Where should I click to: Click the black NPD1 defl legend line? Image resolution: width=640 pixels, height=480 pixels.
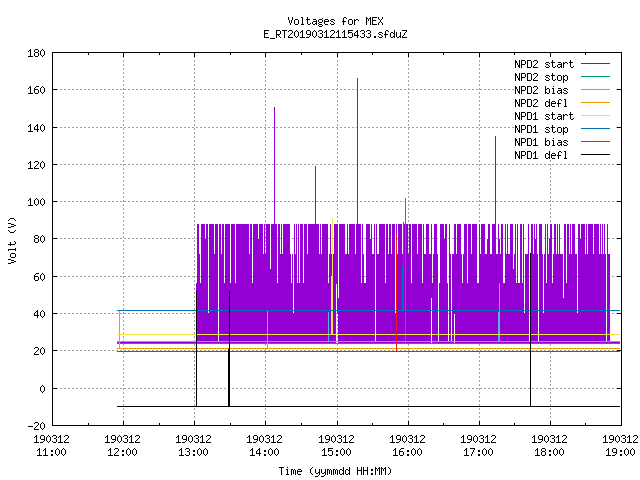[x=596, y=155]
